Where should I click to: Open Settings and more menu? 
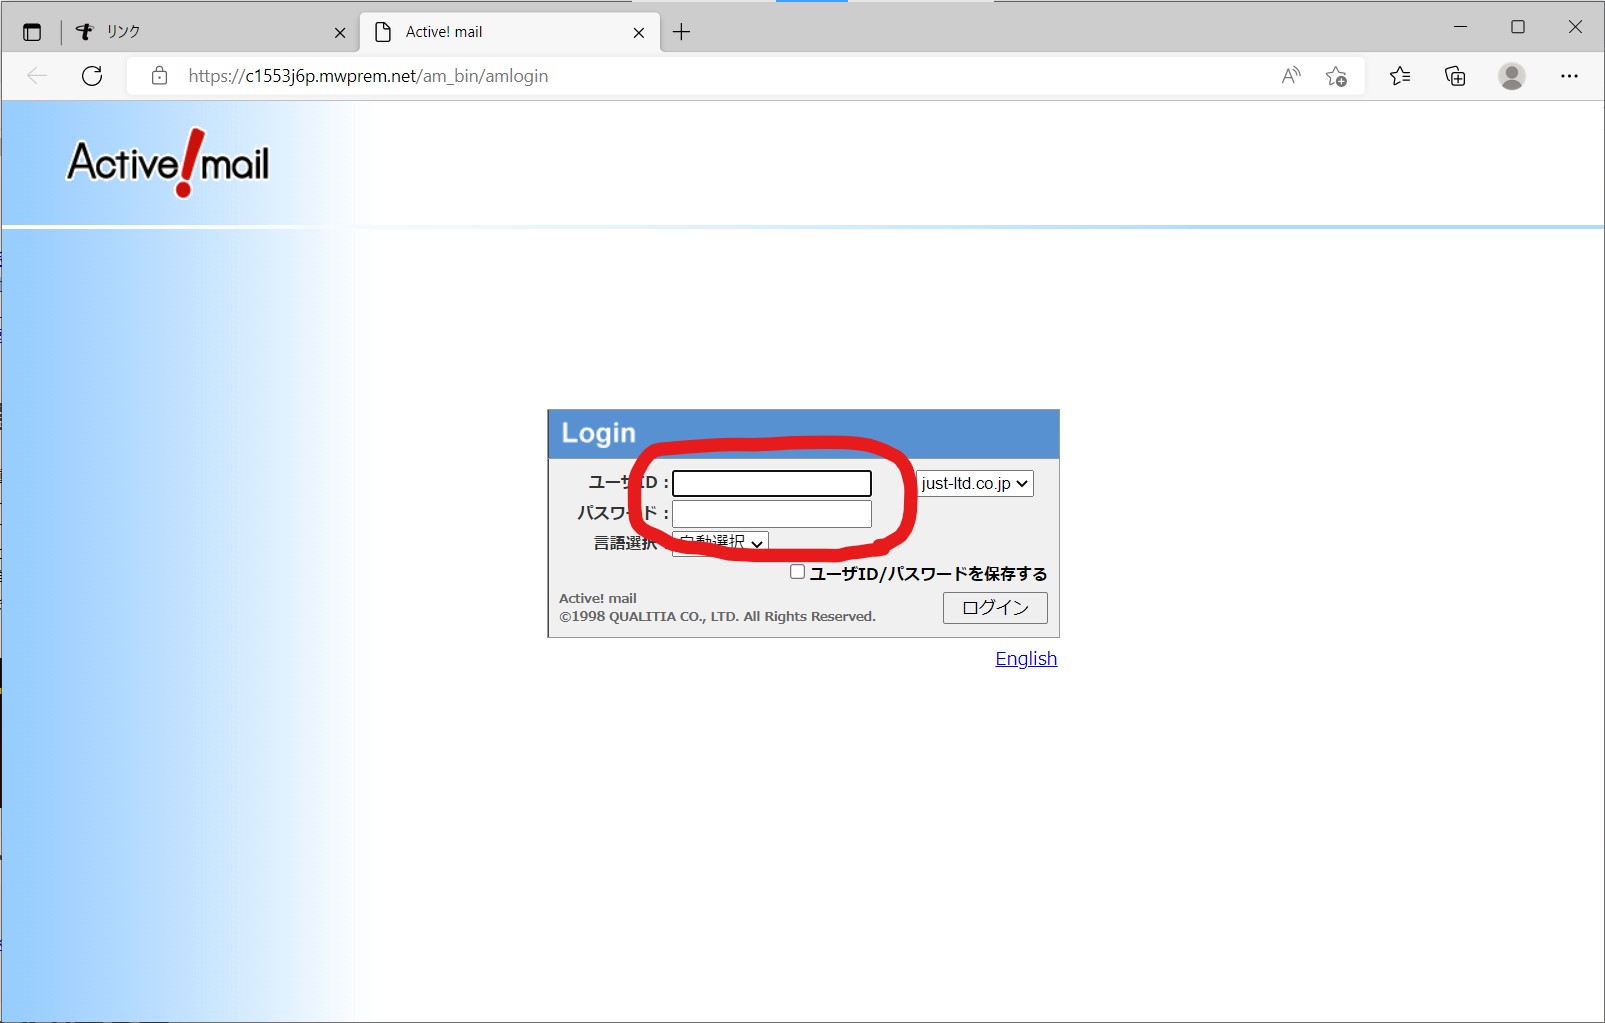pyautogui.click(x=1569, y=76)
